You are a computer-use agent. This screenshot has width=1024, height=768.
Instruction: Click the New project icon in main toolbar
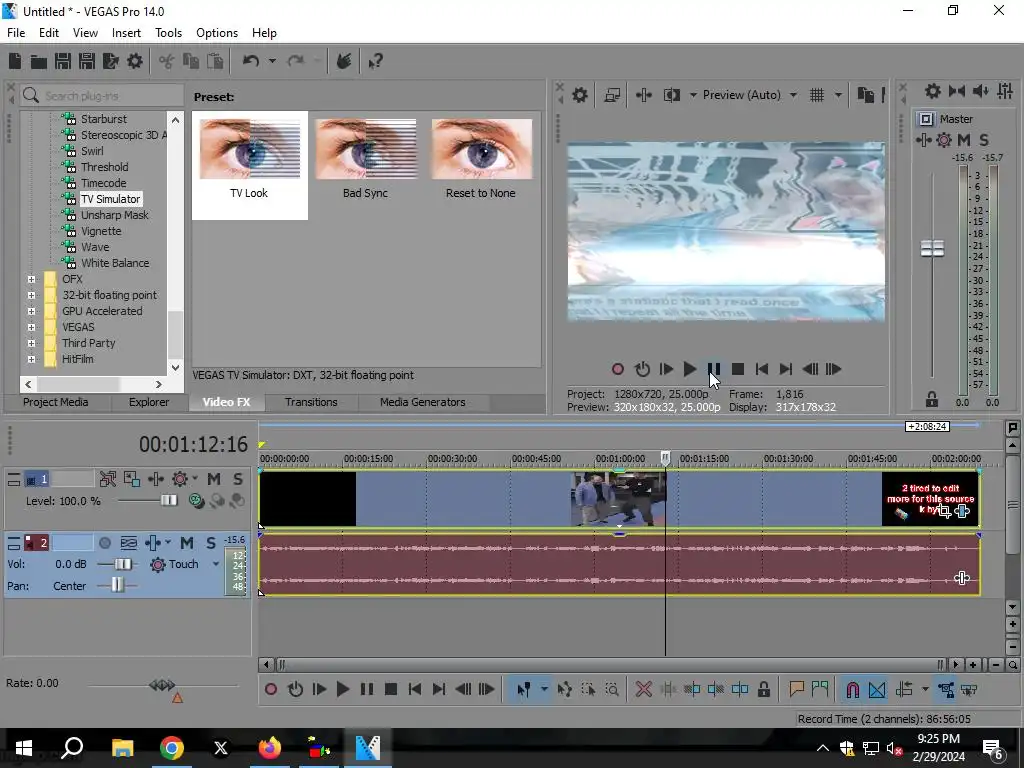15,61
